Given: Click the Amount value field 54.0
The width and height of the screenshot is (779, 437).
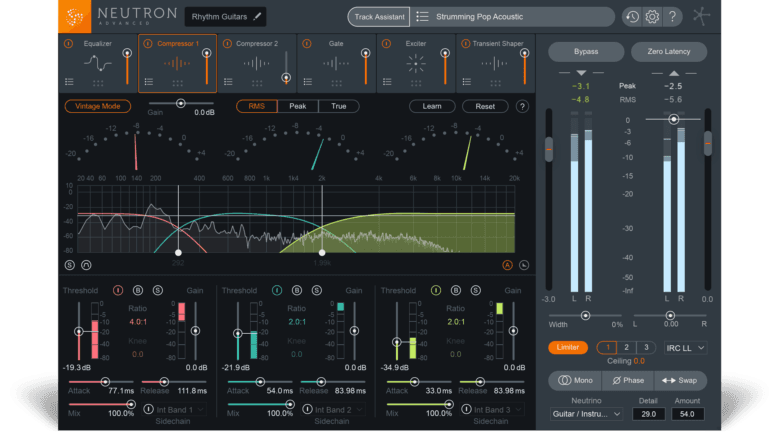Looking at the screenshot, I should click(x=687, y=414).
